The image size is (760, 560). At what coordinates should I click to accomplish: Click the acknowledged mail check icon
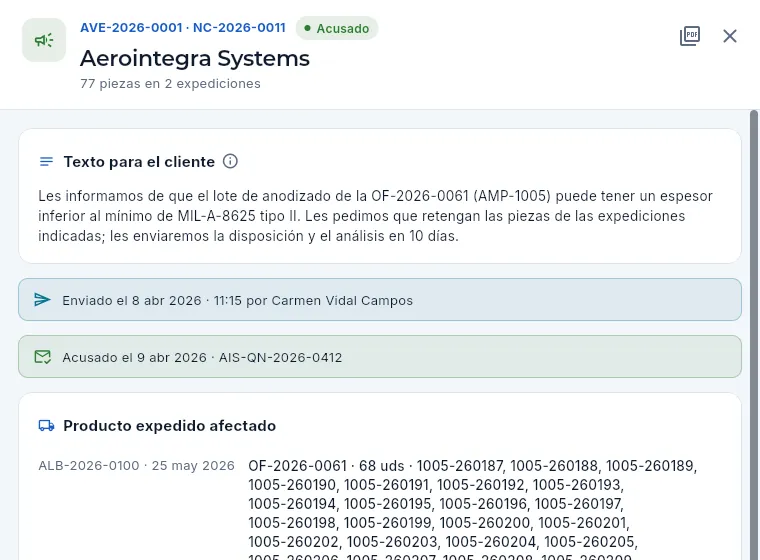point(43,357)
